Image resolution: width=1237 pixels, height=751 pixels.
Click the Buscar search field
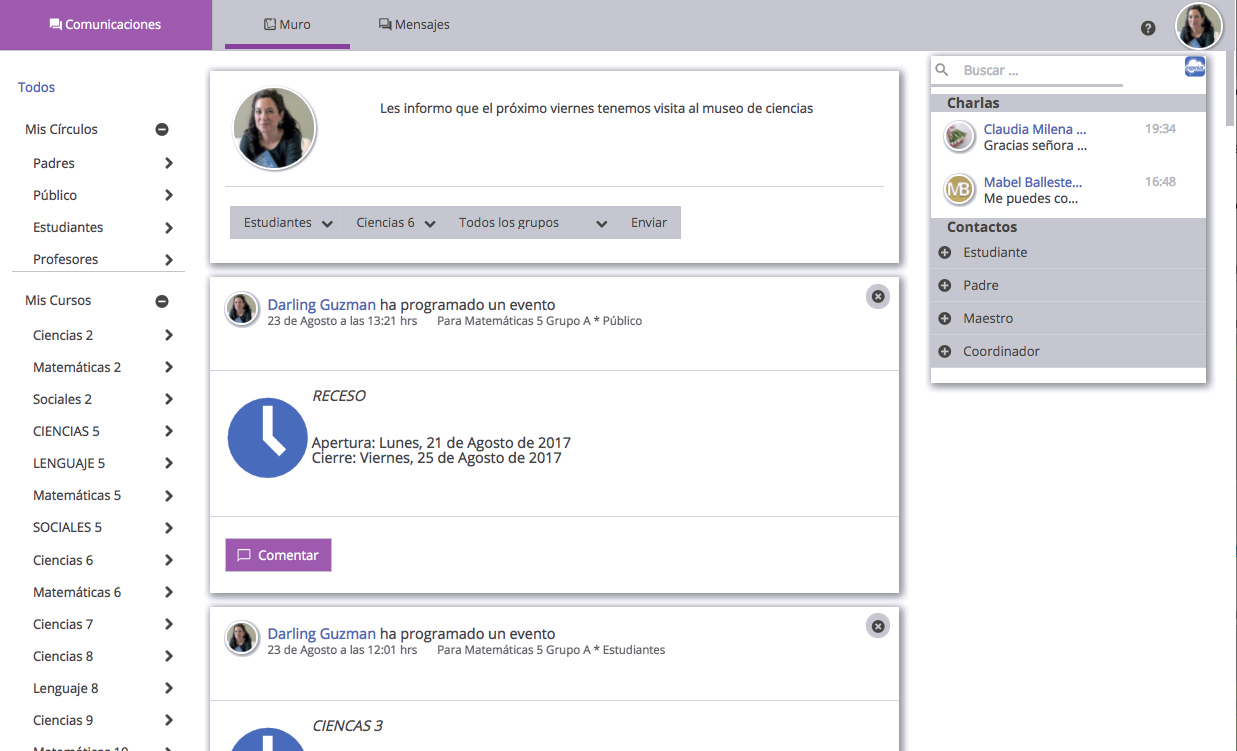point(1040,71)
